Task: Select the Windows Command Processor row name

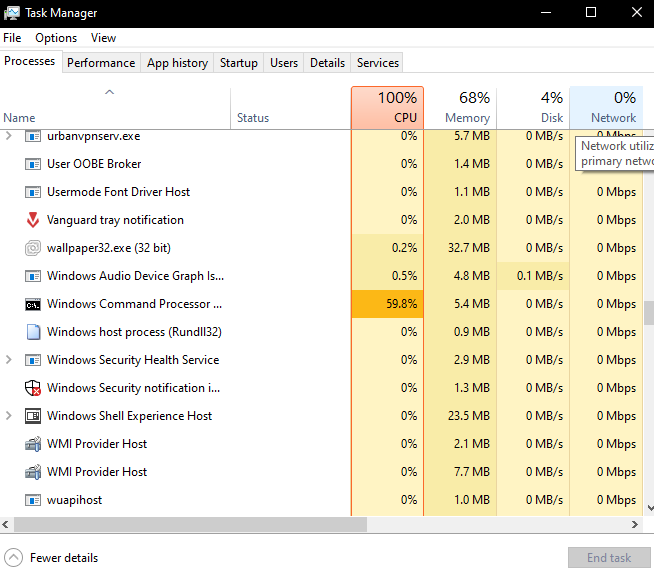Action: pos(134,304)
